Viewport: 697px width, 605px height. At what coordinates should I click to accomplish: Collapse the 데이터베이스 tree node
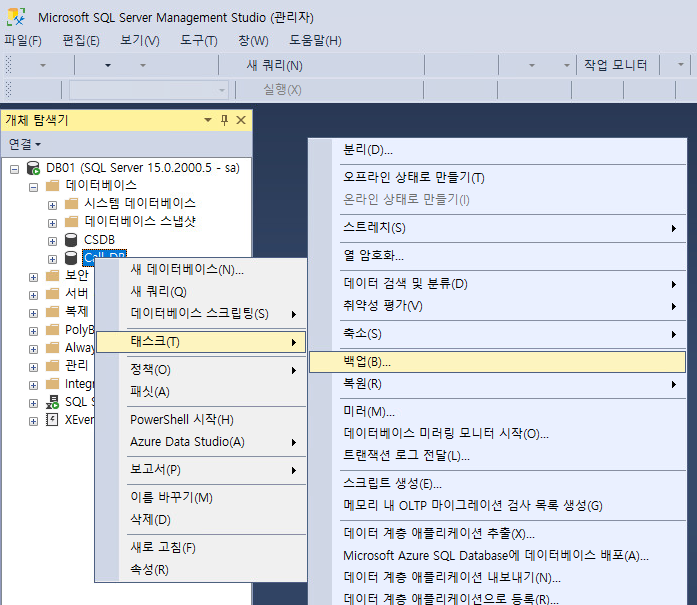(x=33, y=187)
